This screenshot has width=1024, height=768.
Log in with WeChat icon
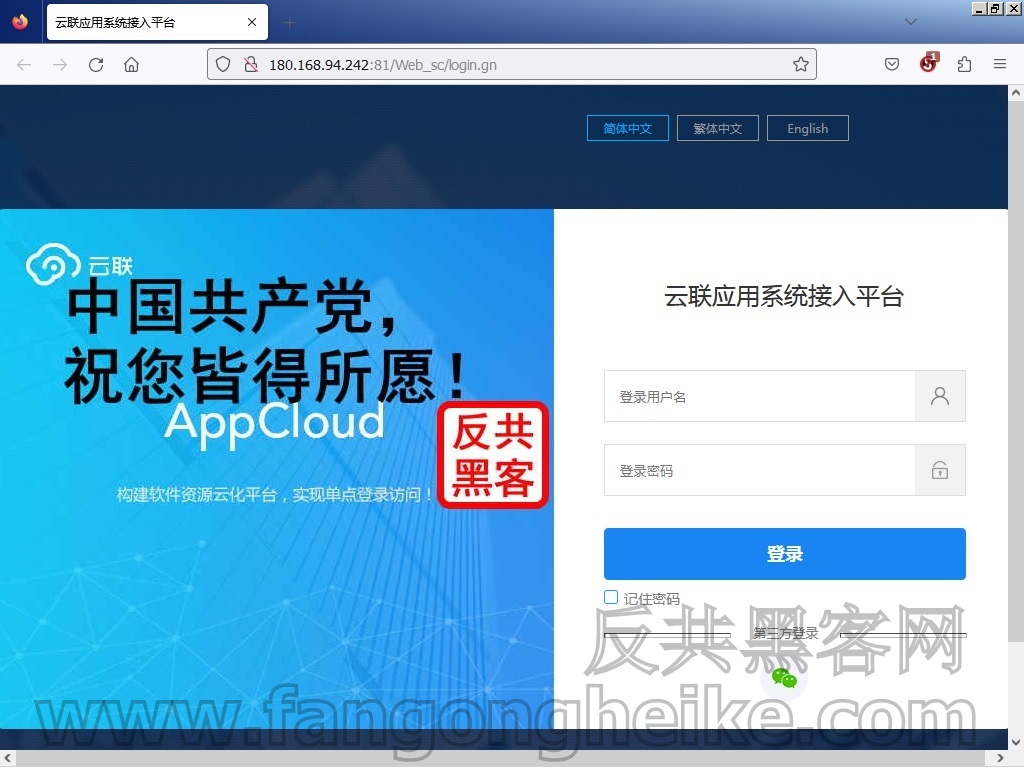(x=784, y=679)
